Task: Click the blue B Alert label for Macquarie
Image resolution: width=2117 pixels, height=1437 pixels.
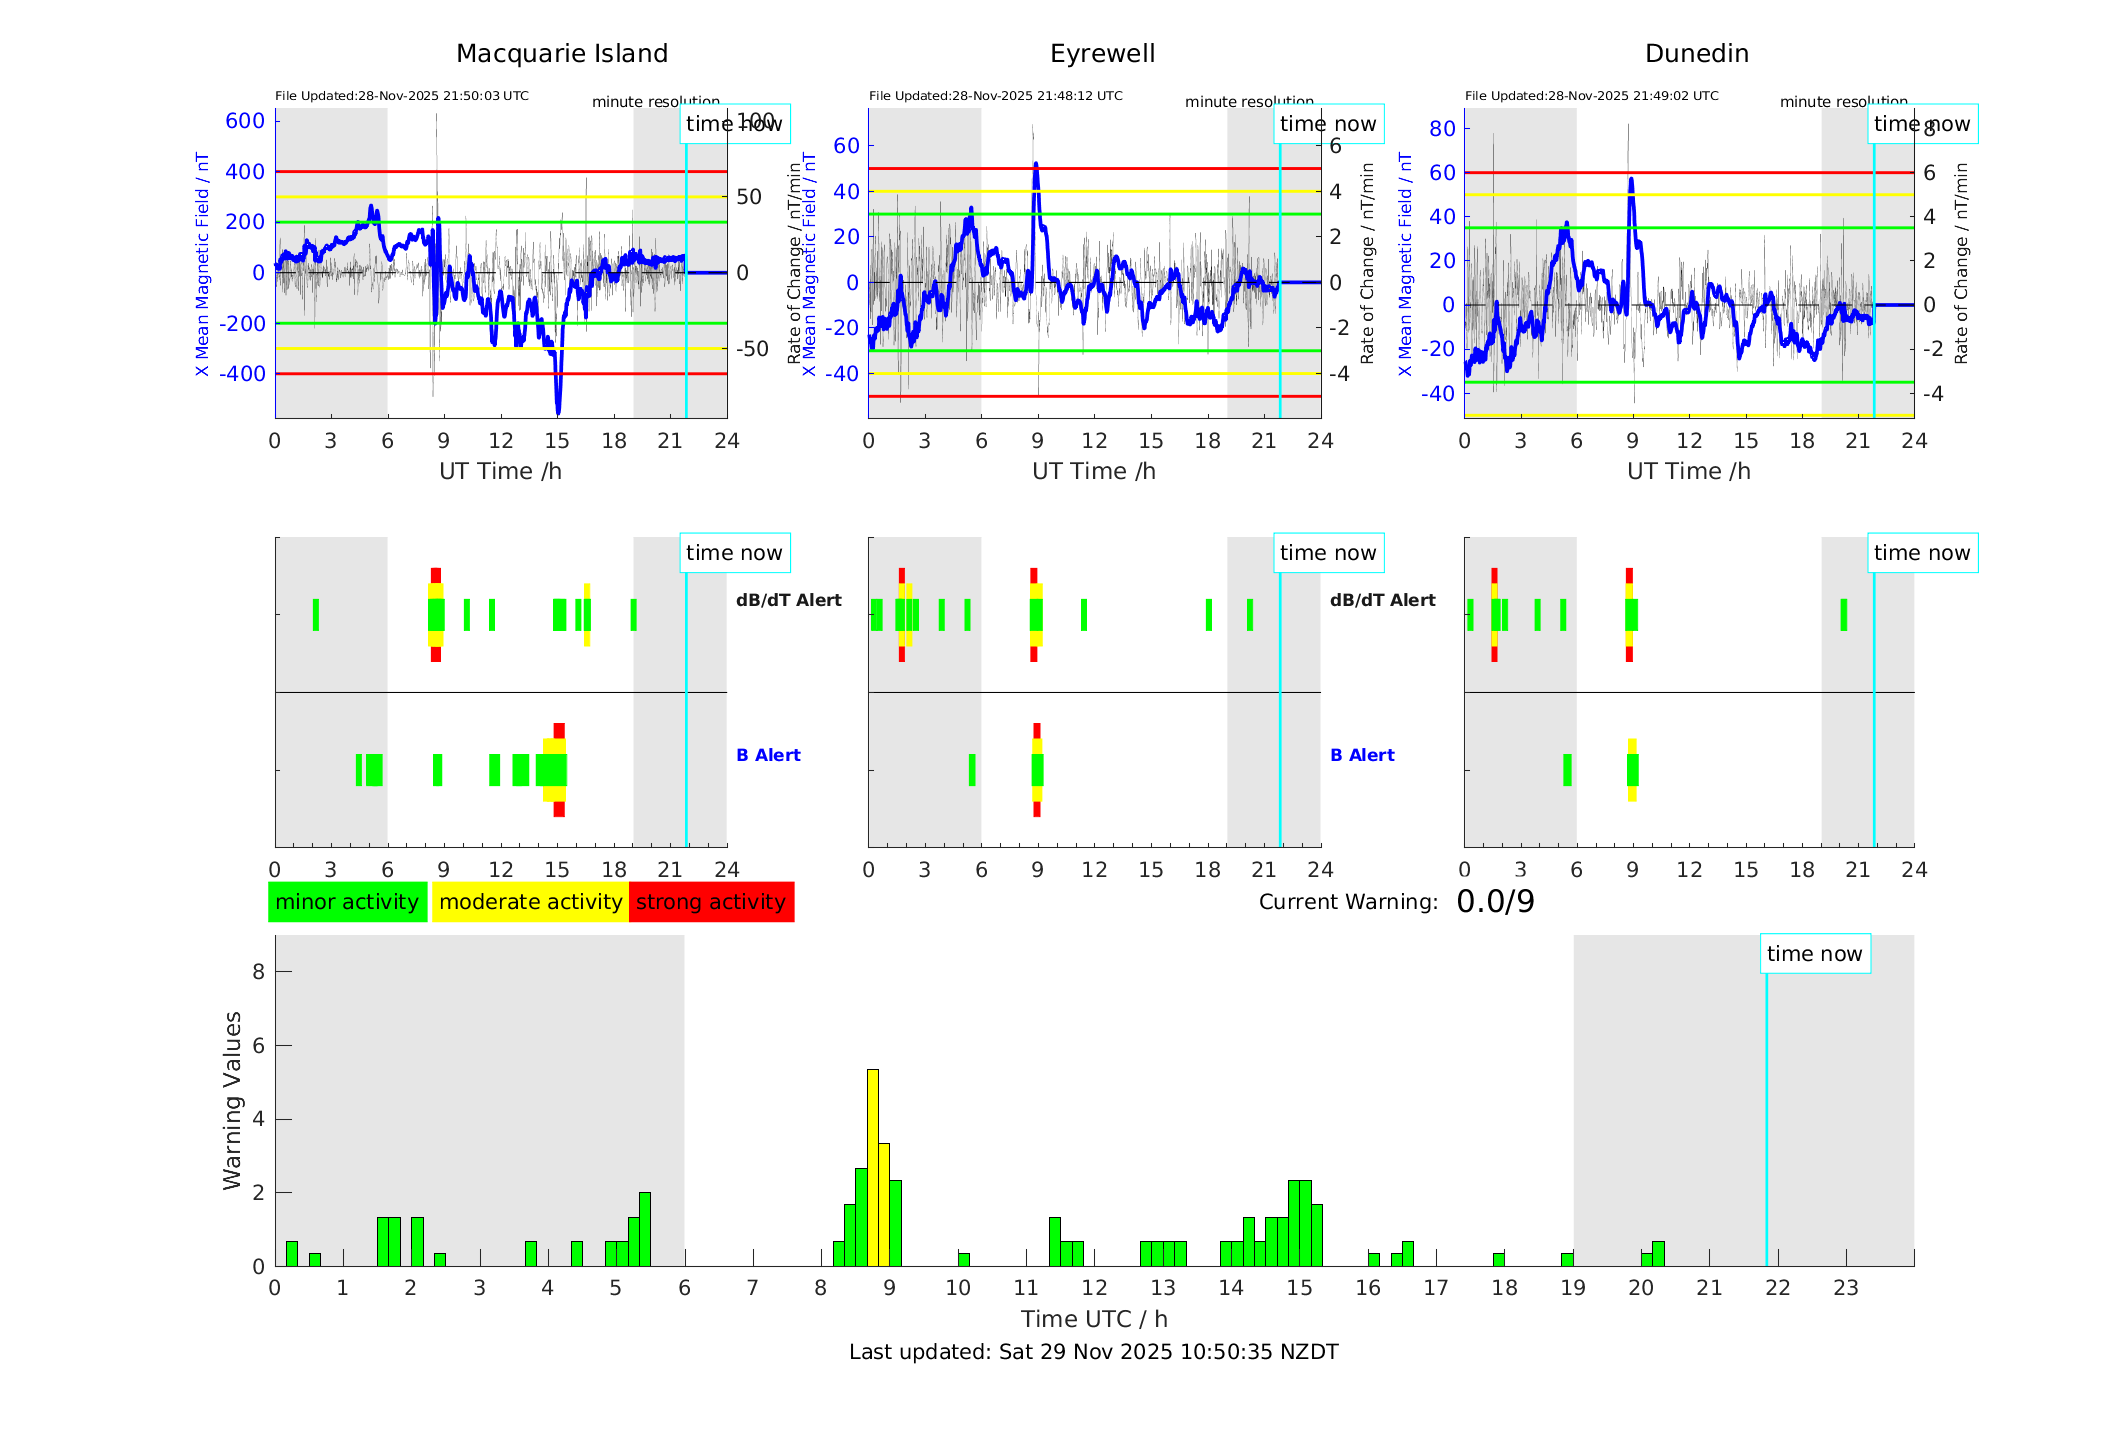Action: 768,755
